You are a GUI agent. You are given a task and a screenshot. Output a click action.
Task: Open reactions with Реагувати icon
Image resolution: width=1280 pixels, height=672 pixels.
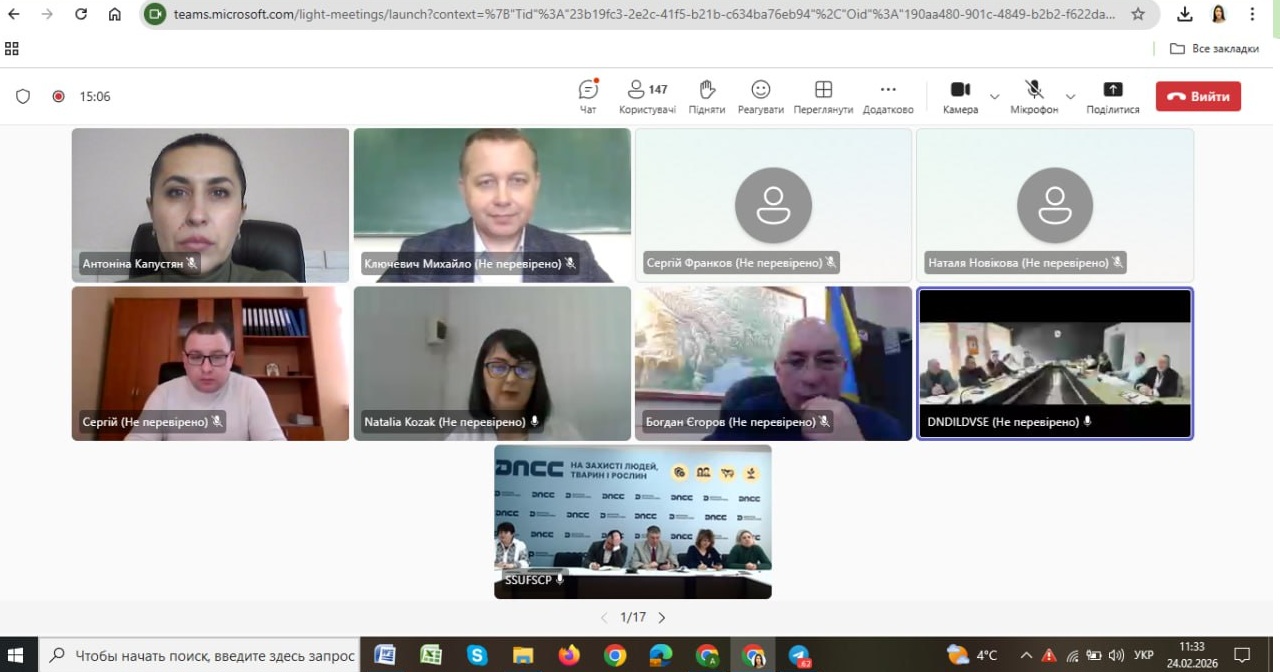coord(760,96)
